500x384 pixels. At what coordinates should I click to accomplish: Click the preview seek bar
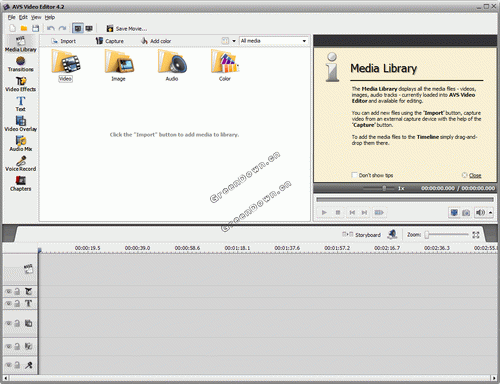405,200
